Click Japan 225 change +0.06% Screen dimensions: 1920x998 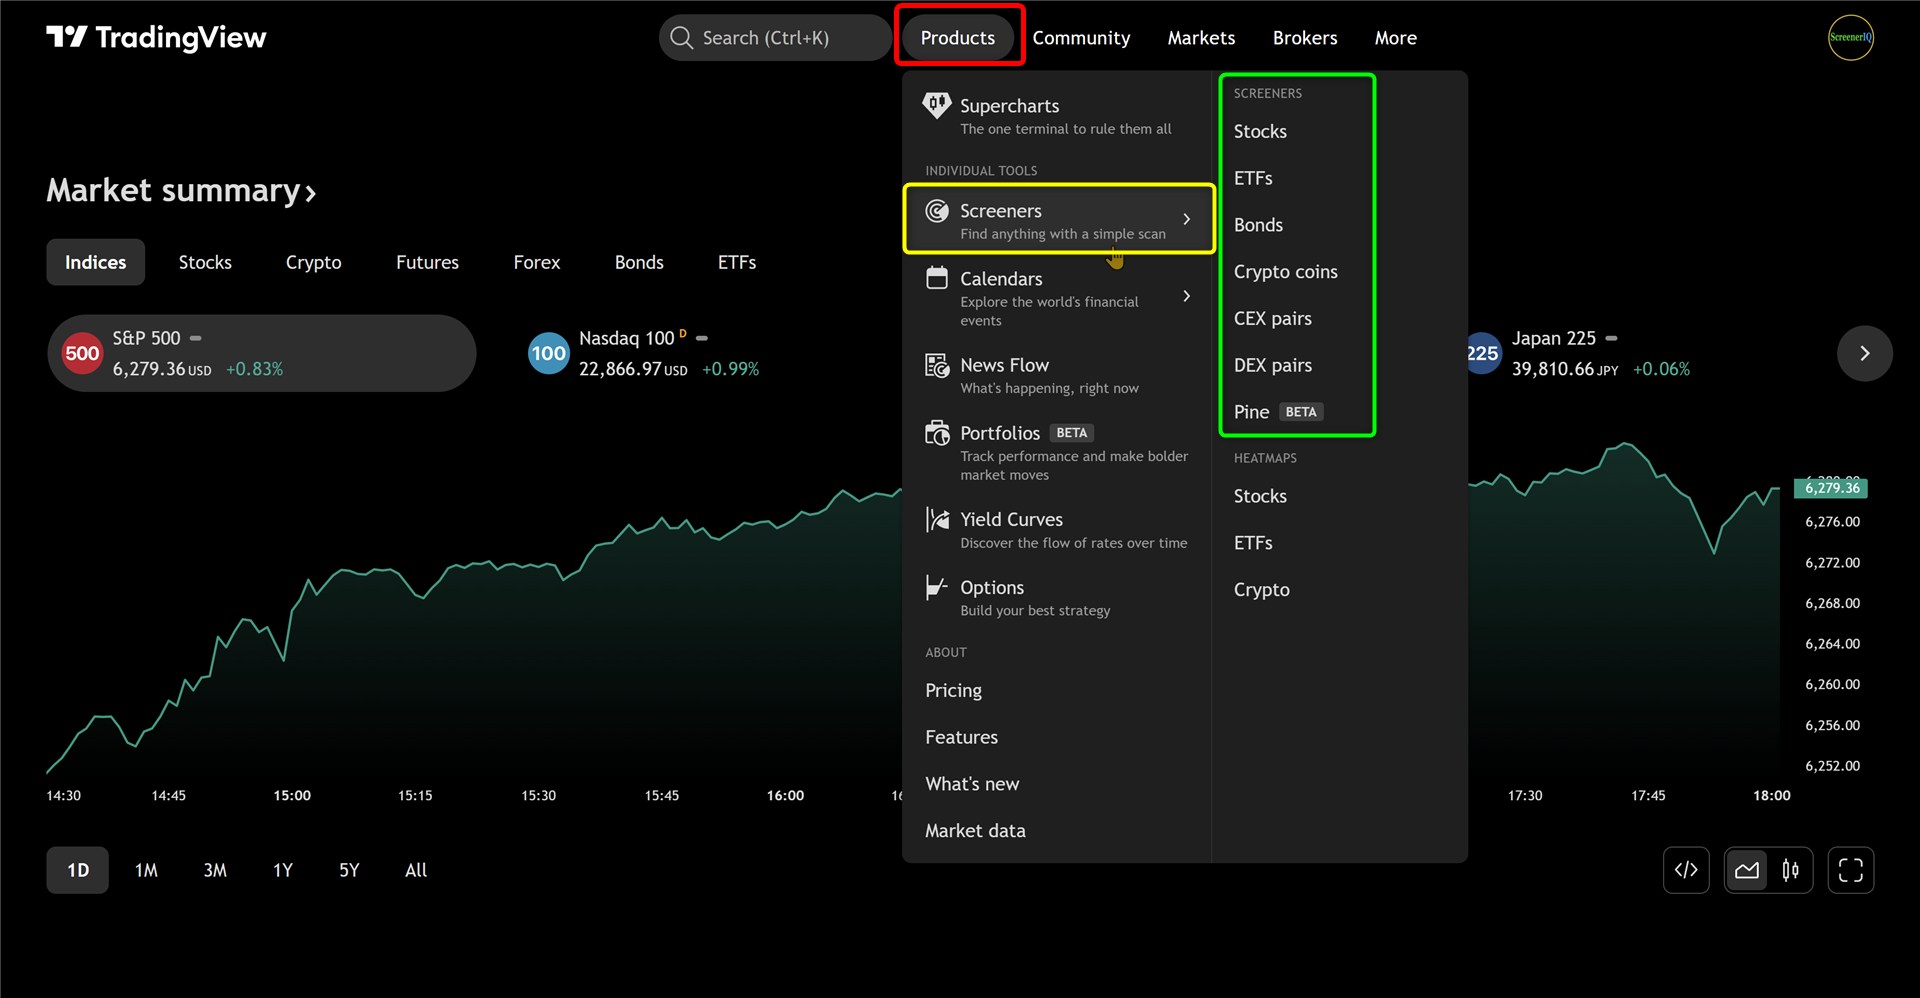coord(1661,369)
